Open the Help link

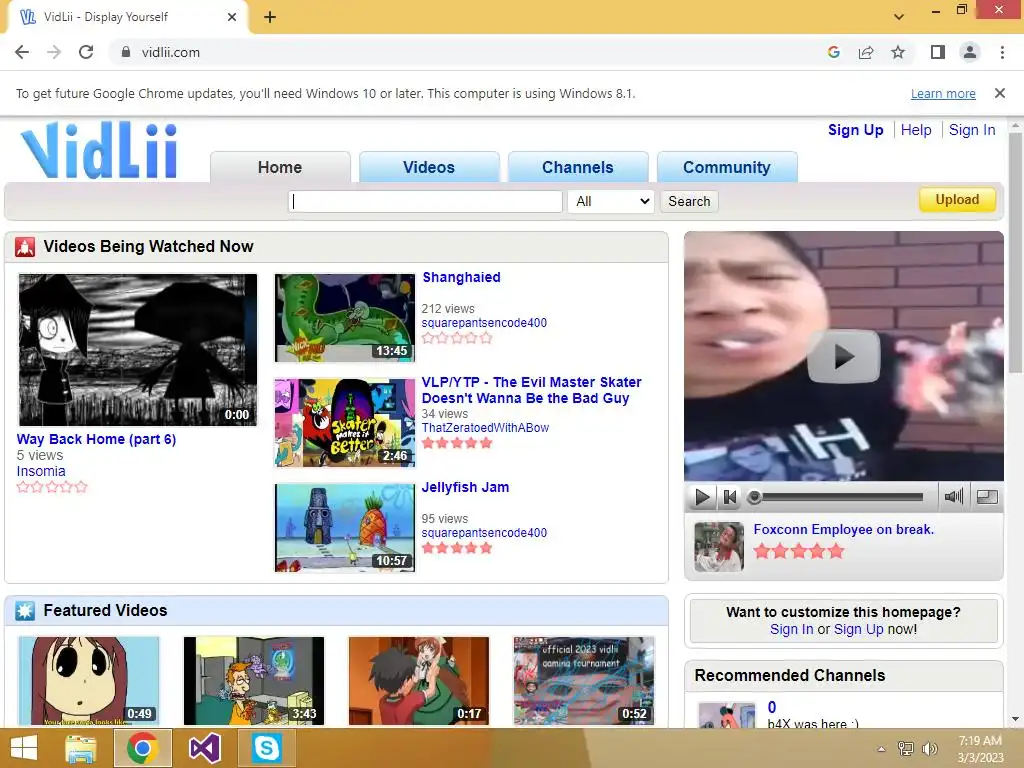916,130
